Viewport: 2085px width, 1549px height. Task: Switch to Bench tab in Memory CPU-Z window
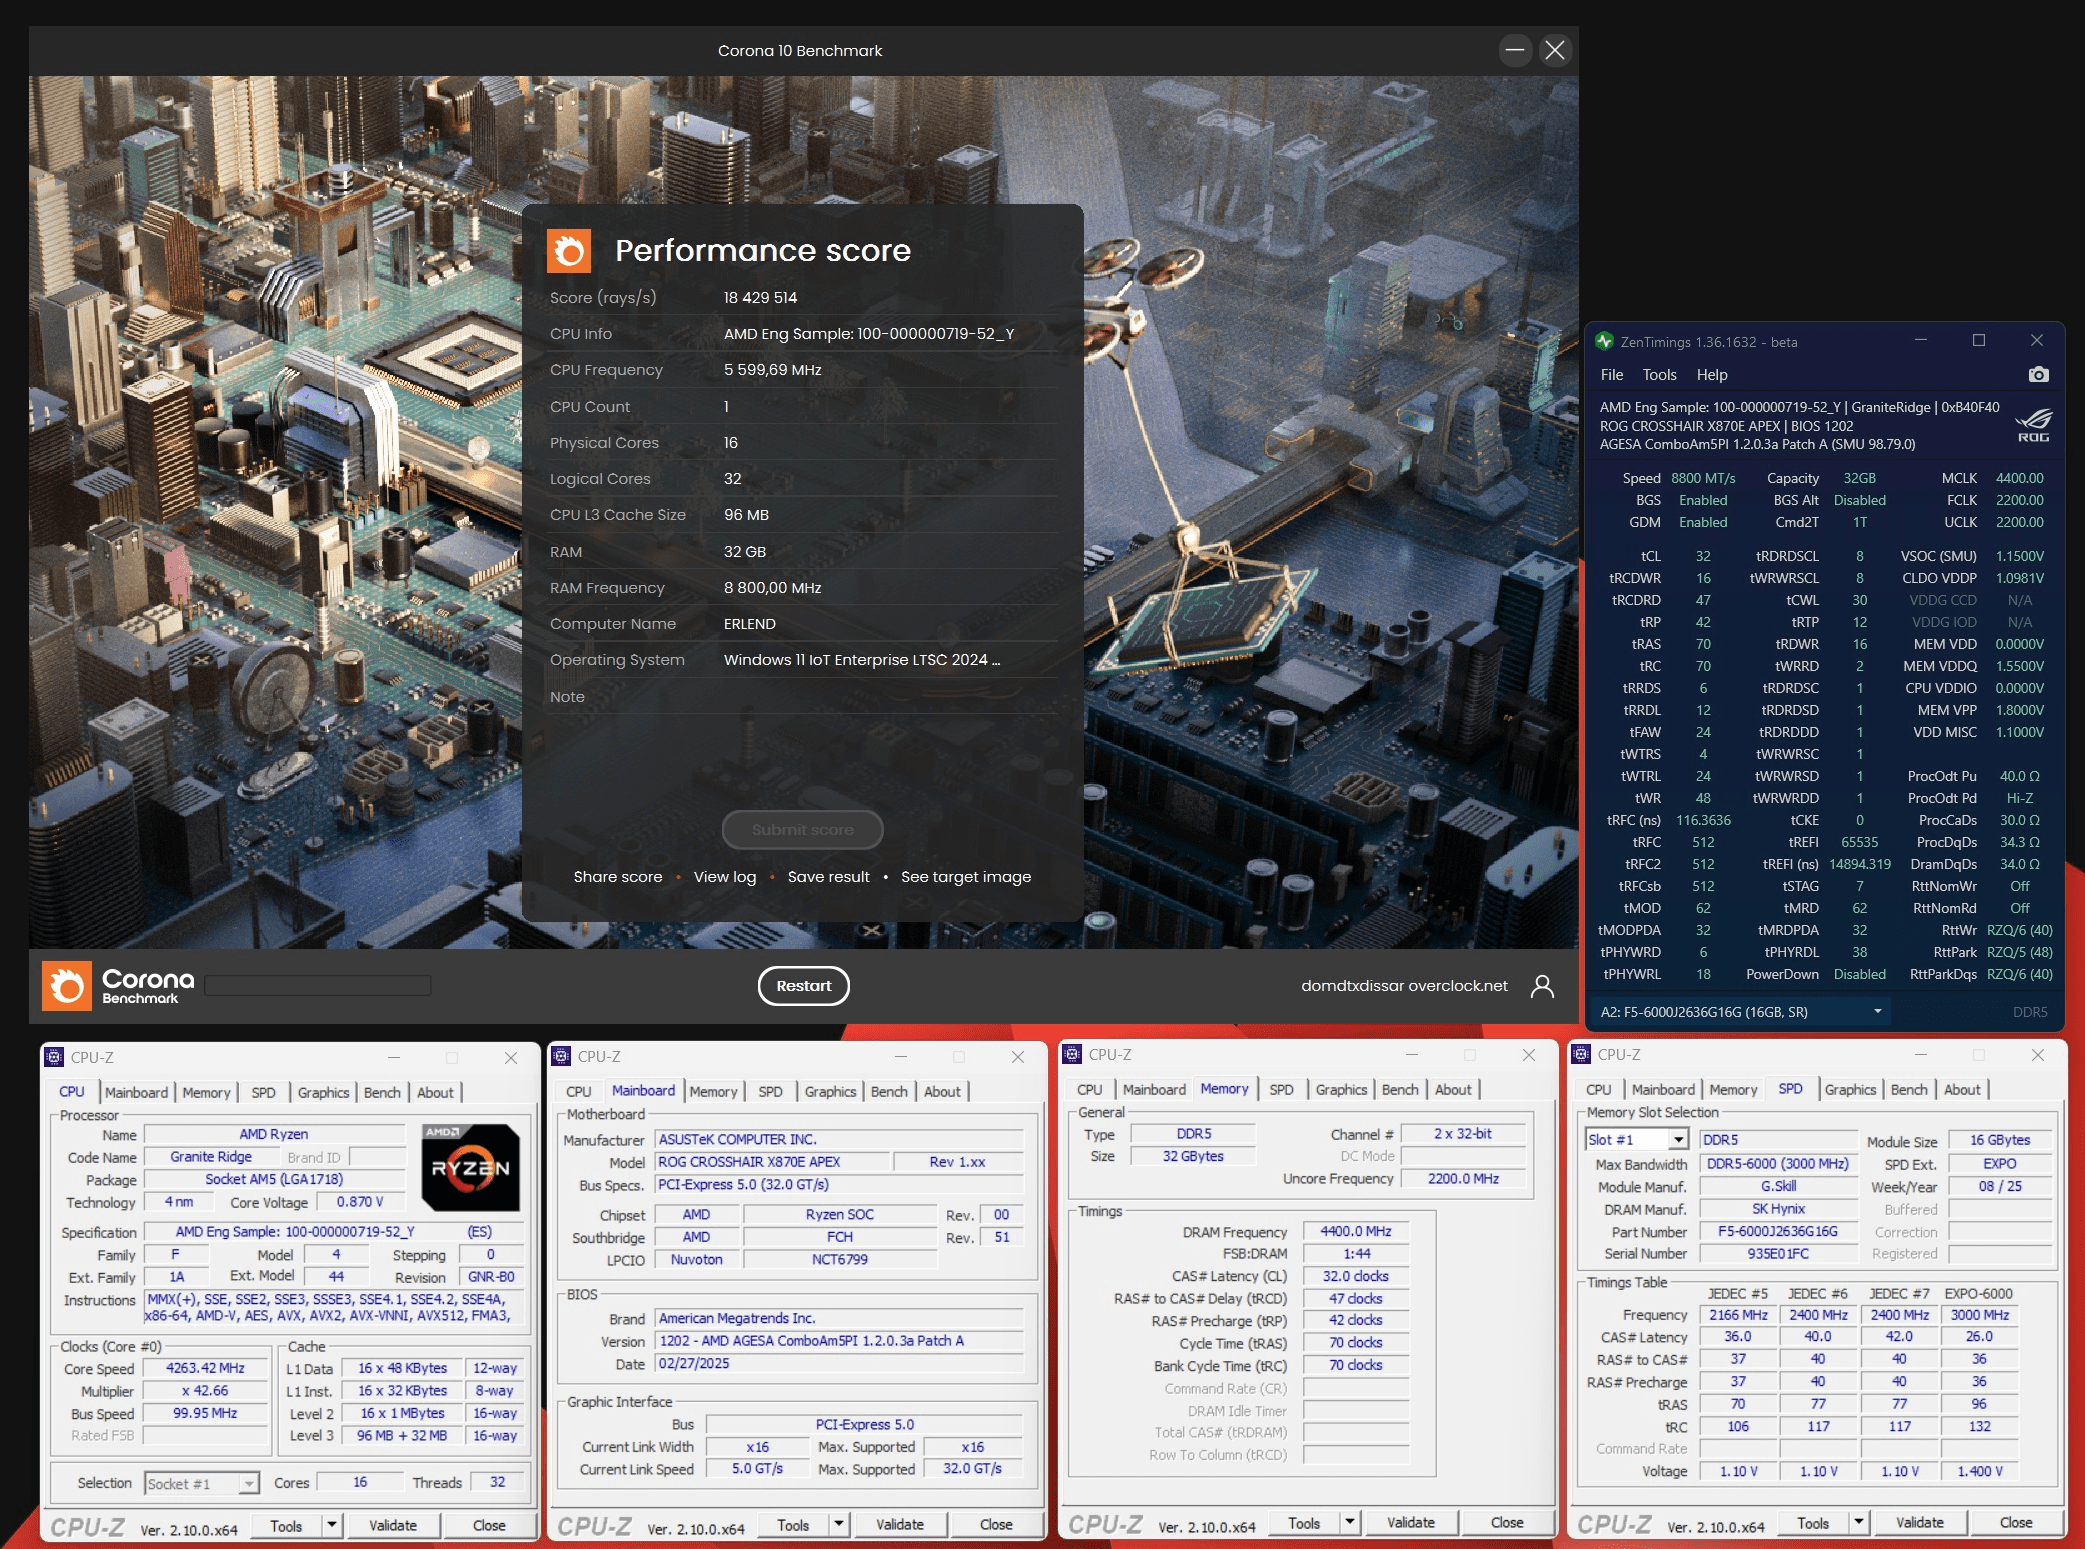click(x=1399, y=1090)
